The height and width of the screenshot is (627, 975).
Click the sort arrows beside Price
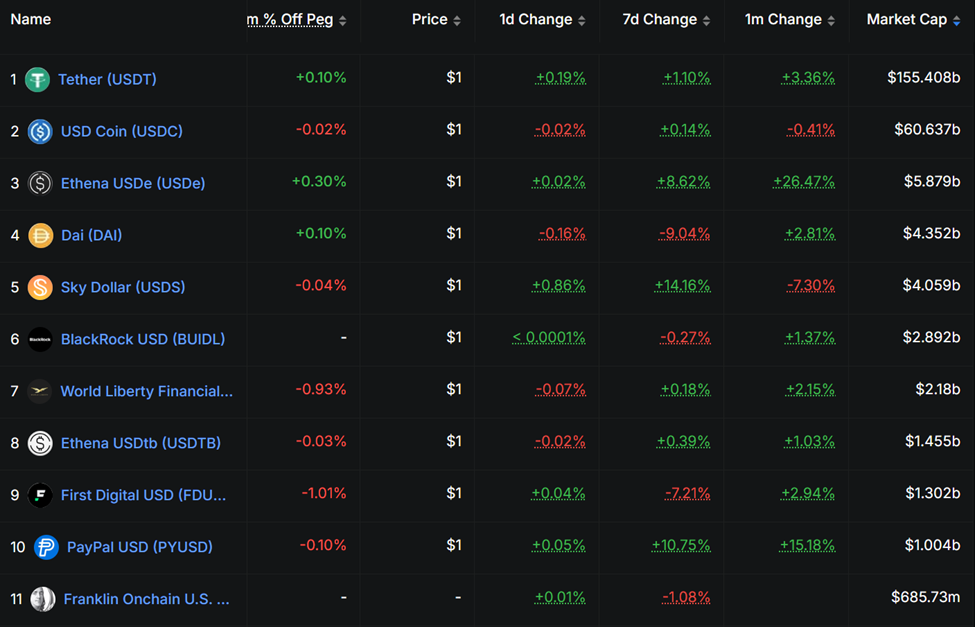[x=458, y=19]
